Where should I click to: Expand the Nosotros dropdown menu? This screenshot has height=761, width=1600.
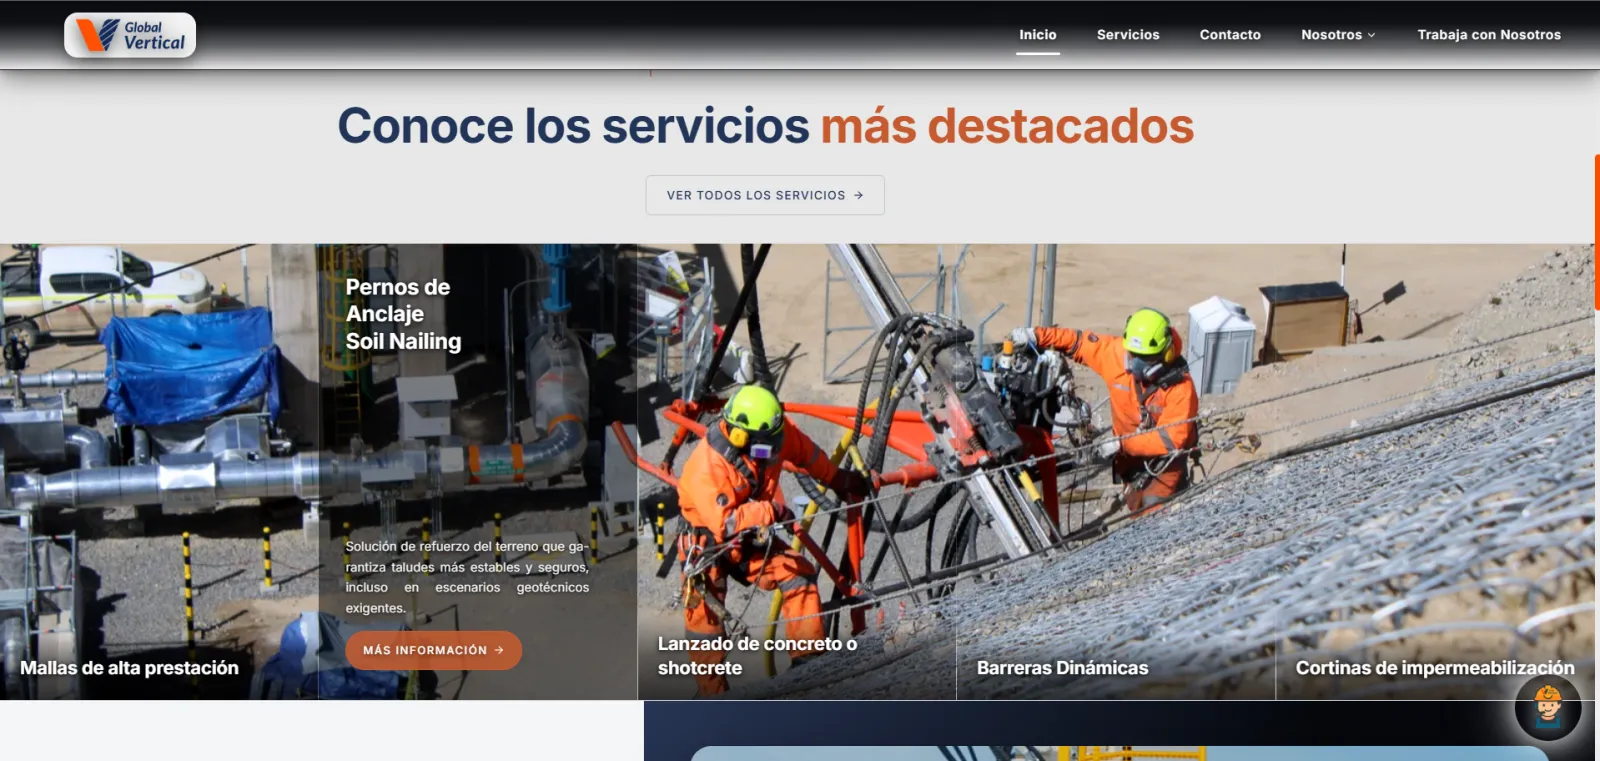coord(1338,35)
